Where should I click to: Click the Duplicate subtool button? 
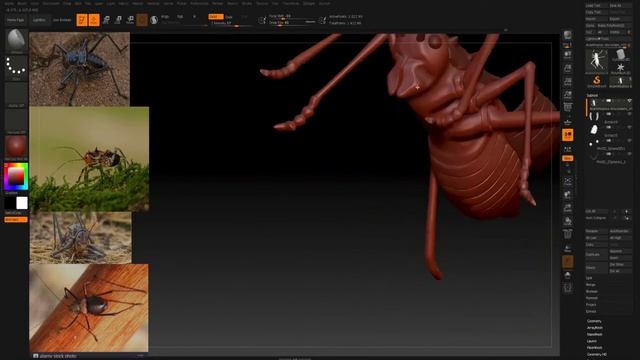pyautogui.click(x=596, y=254)
